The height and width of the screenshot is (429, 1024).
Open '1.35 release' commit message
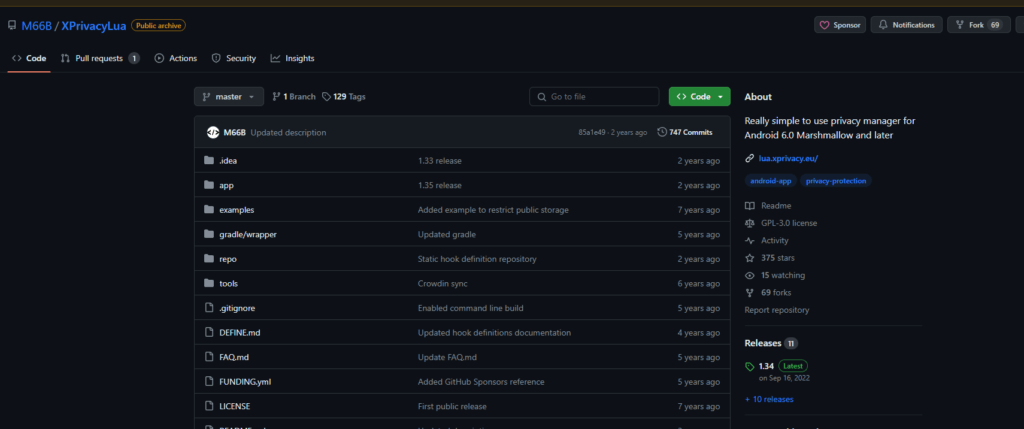(x=440, y=185)
